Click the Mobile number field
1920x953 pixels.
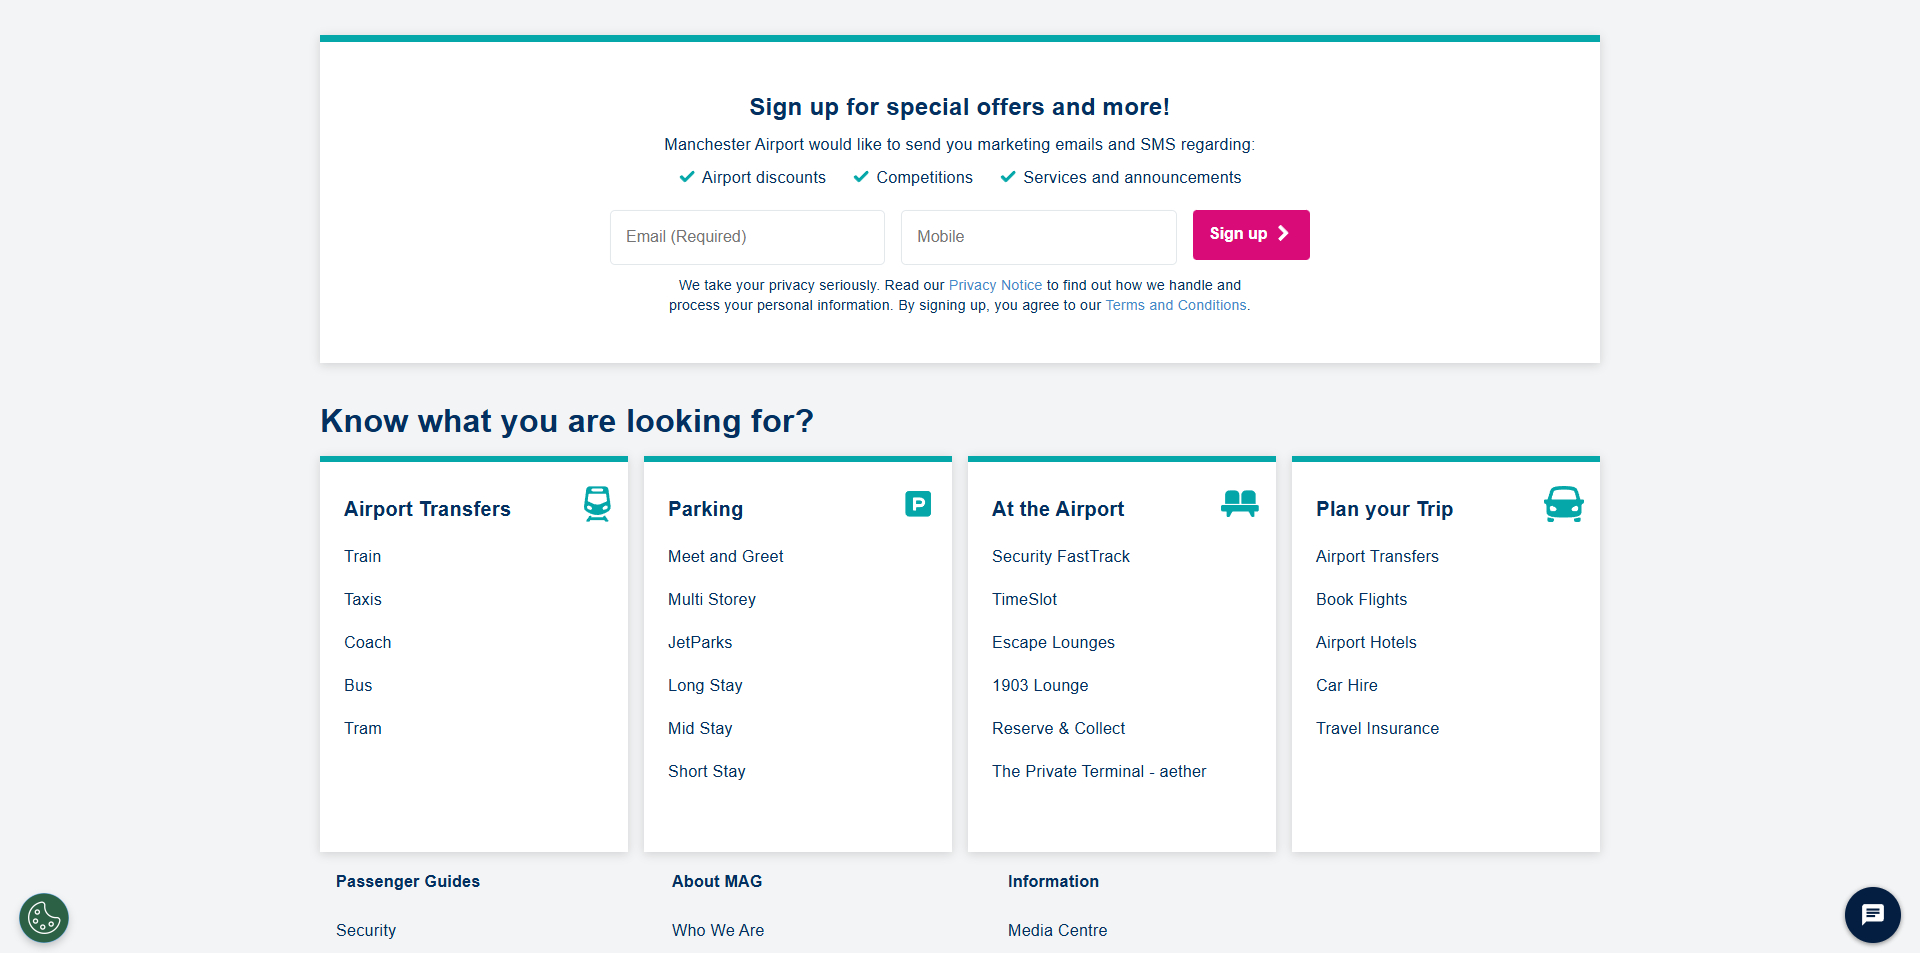pos(1038,237)
